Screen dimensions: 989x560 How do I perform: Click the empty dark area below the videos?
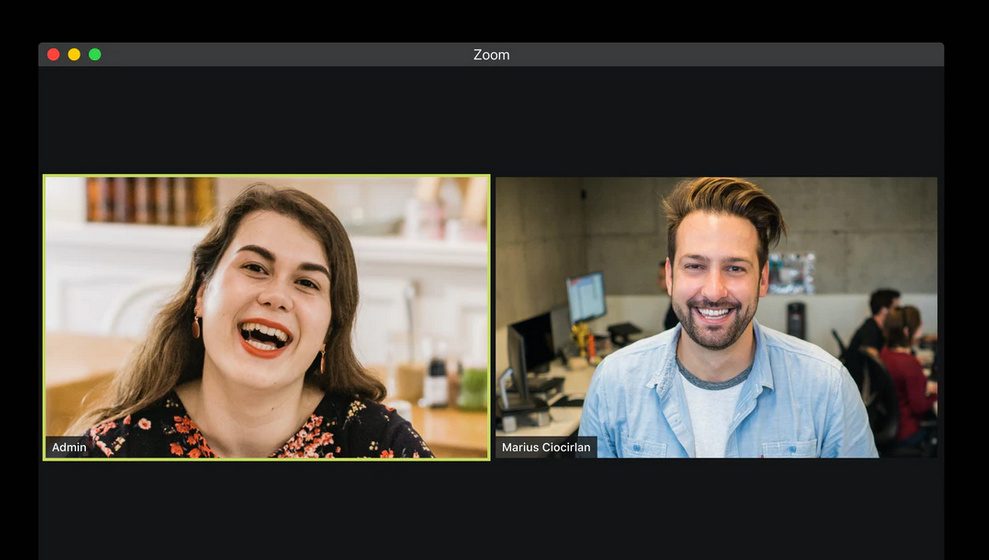pyautogui.click(x=491, y=510)
